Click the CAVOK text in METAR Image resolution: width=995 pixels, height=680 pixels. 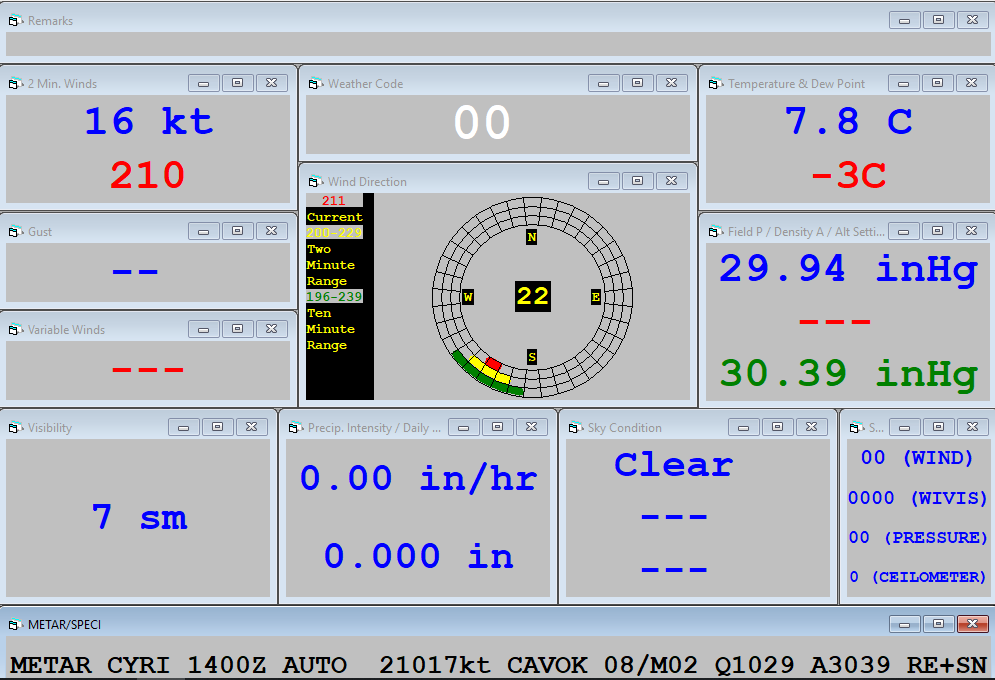547,665
